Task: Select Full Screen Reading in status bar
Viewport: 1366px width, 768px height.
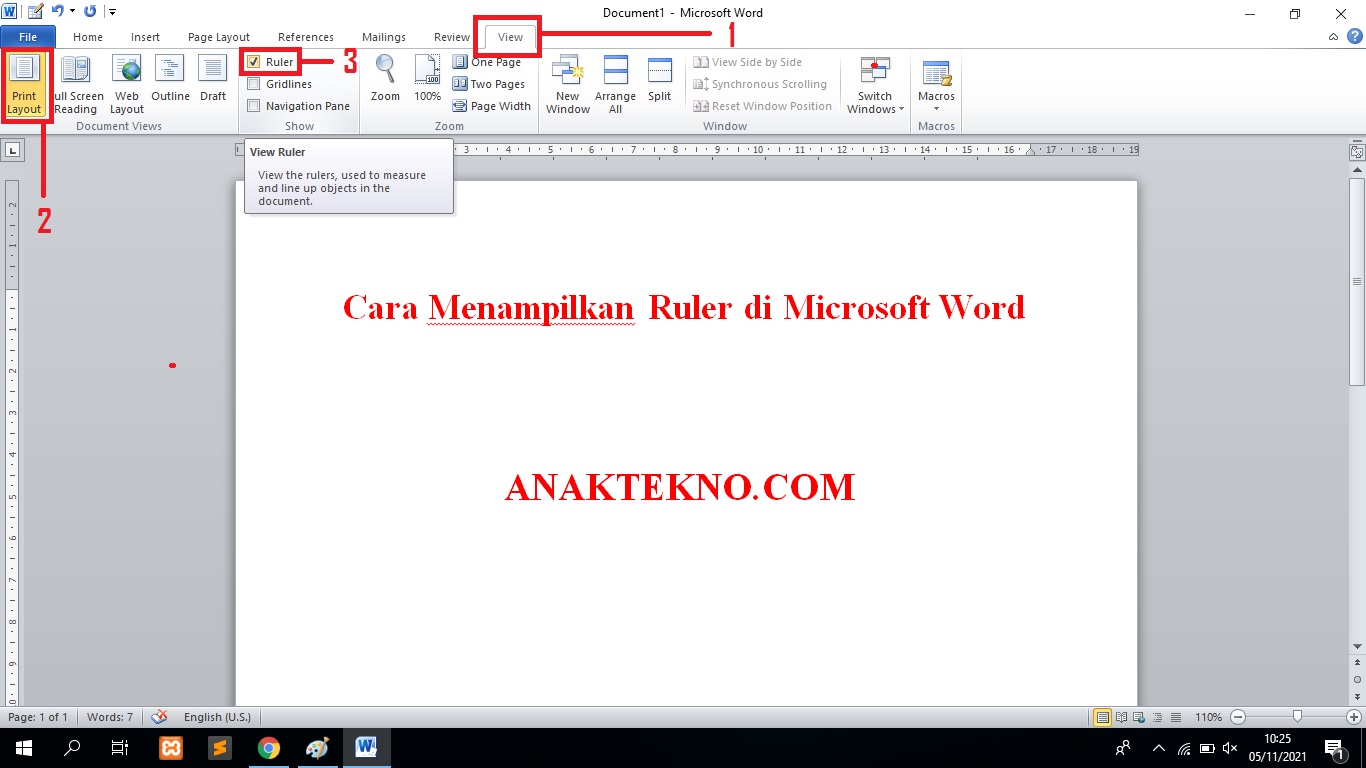Action: (1121, 717)
